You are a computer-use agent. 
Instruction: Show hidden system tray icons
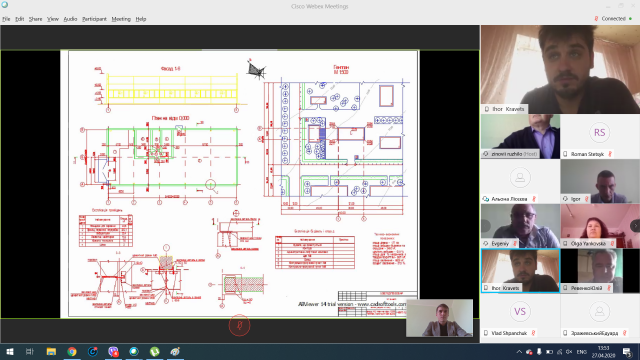click(519, 352)
